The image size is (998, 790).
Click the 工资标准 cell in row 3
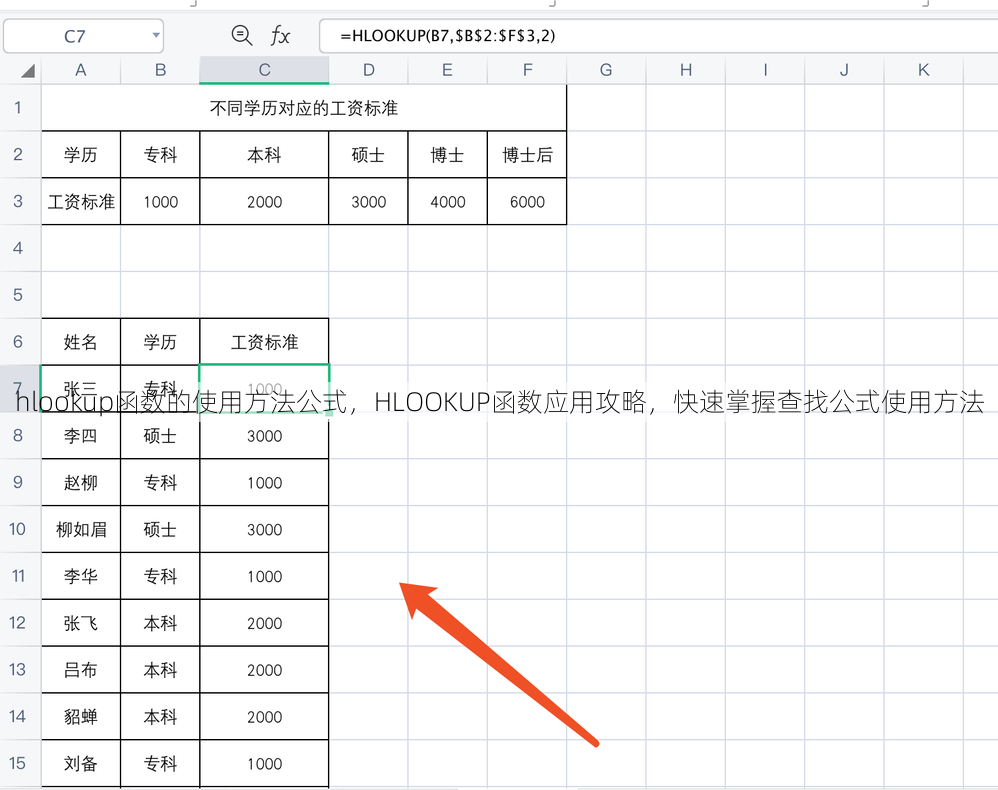tap(81, 201)
